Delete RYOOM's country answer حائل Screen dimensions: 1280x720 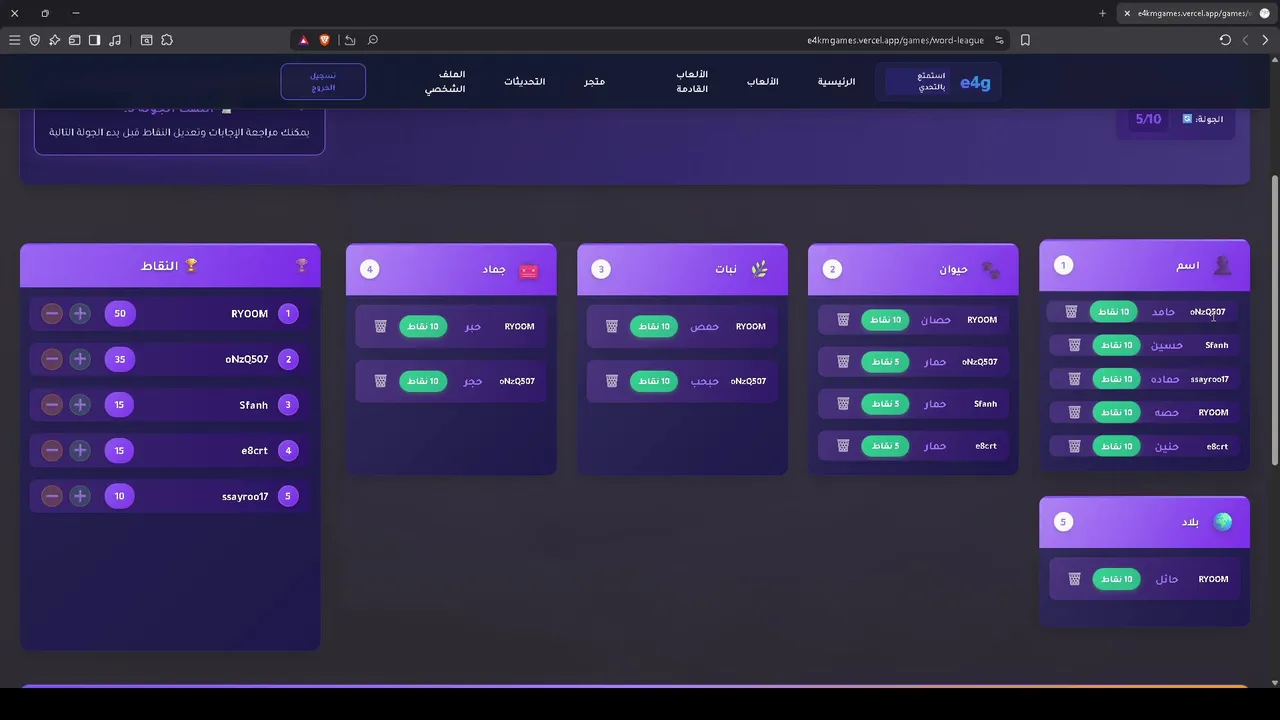[x=1075, y=579]
